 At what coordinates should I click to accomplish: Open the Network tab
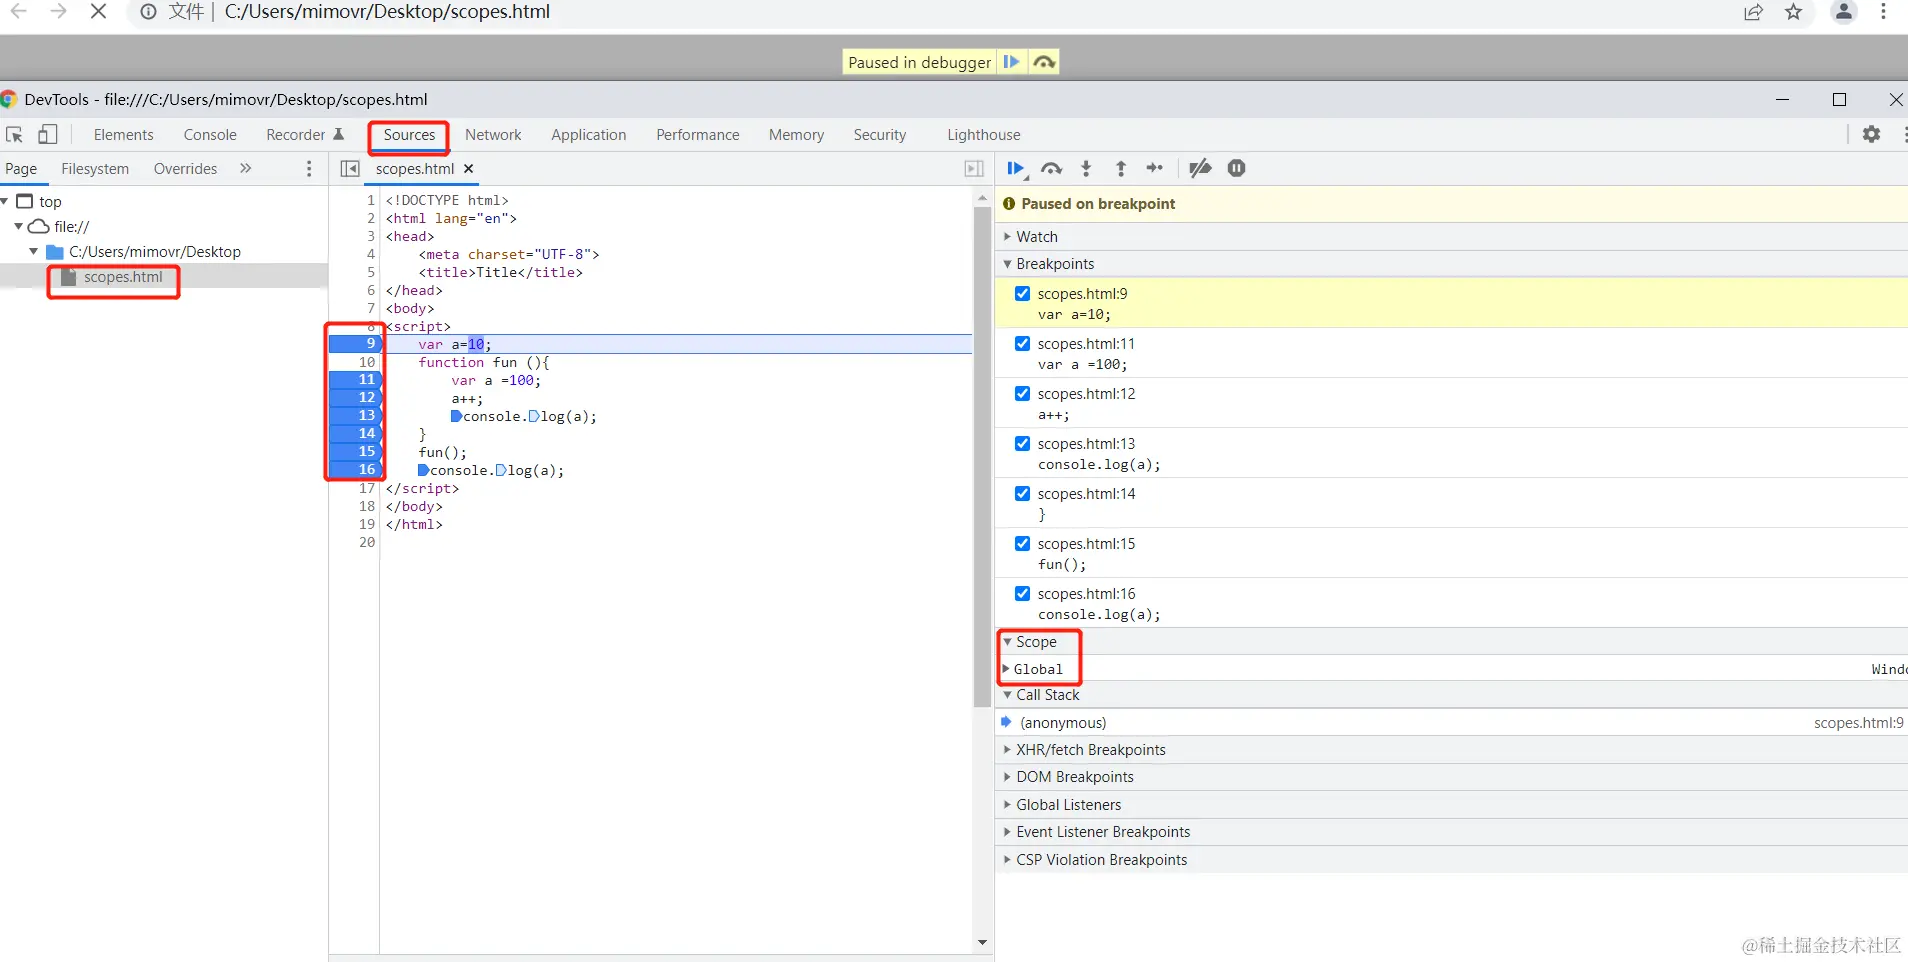point(493,135)
